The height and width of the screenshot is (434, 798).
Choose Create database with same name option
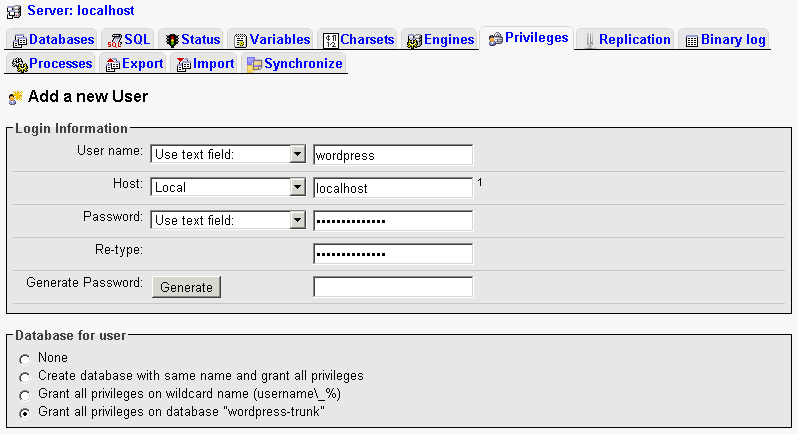click(25, 376)
